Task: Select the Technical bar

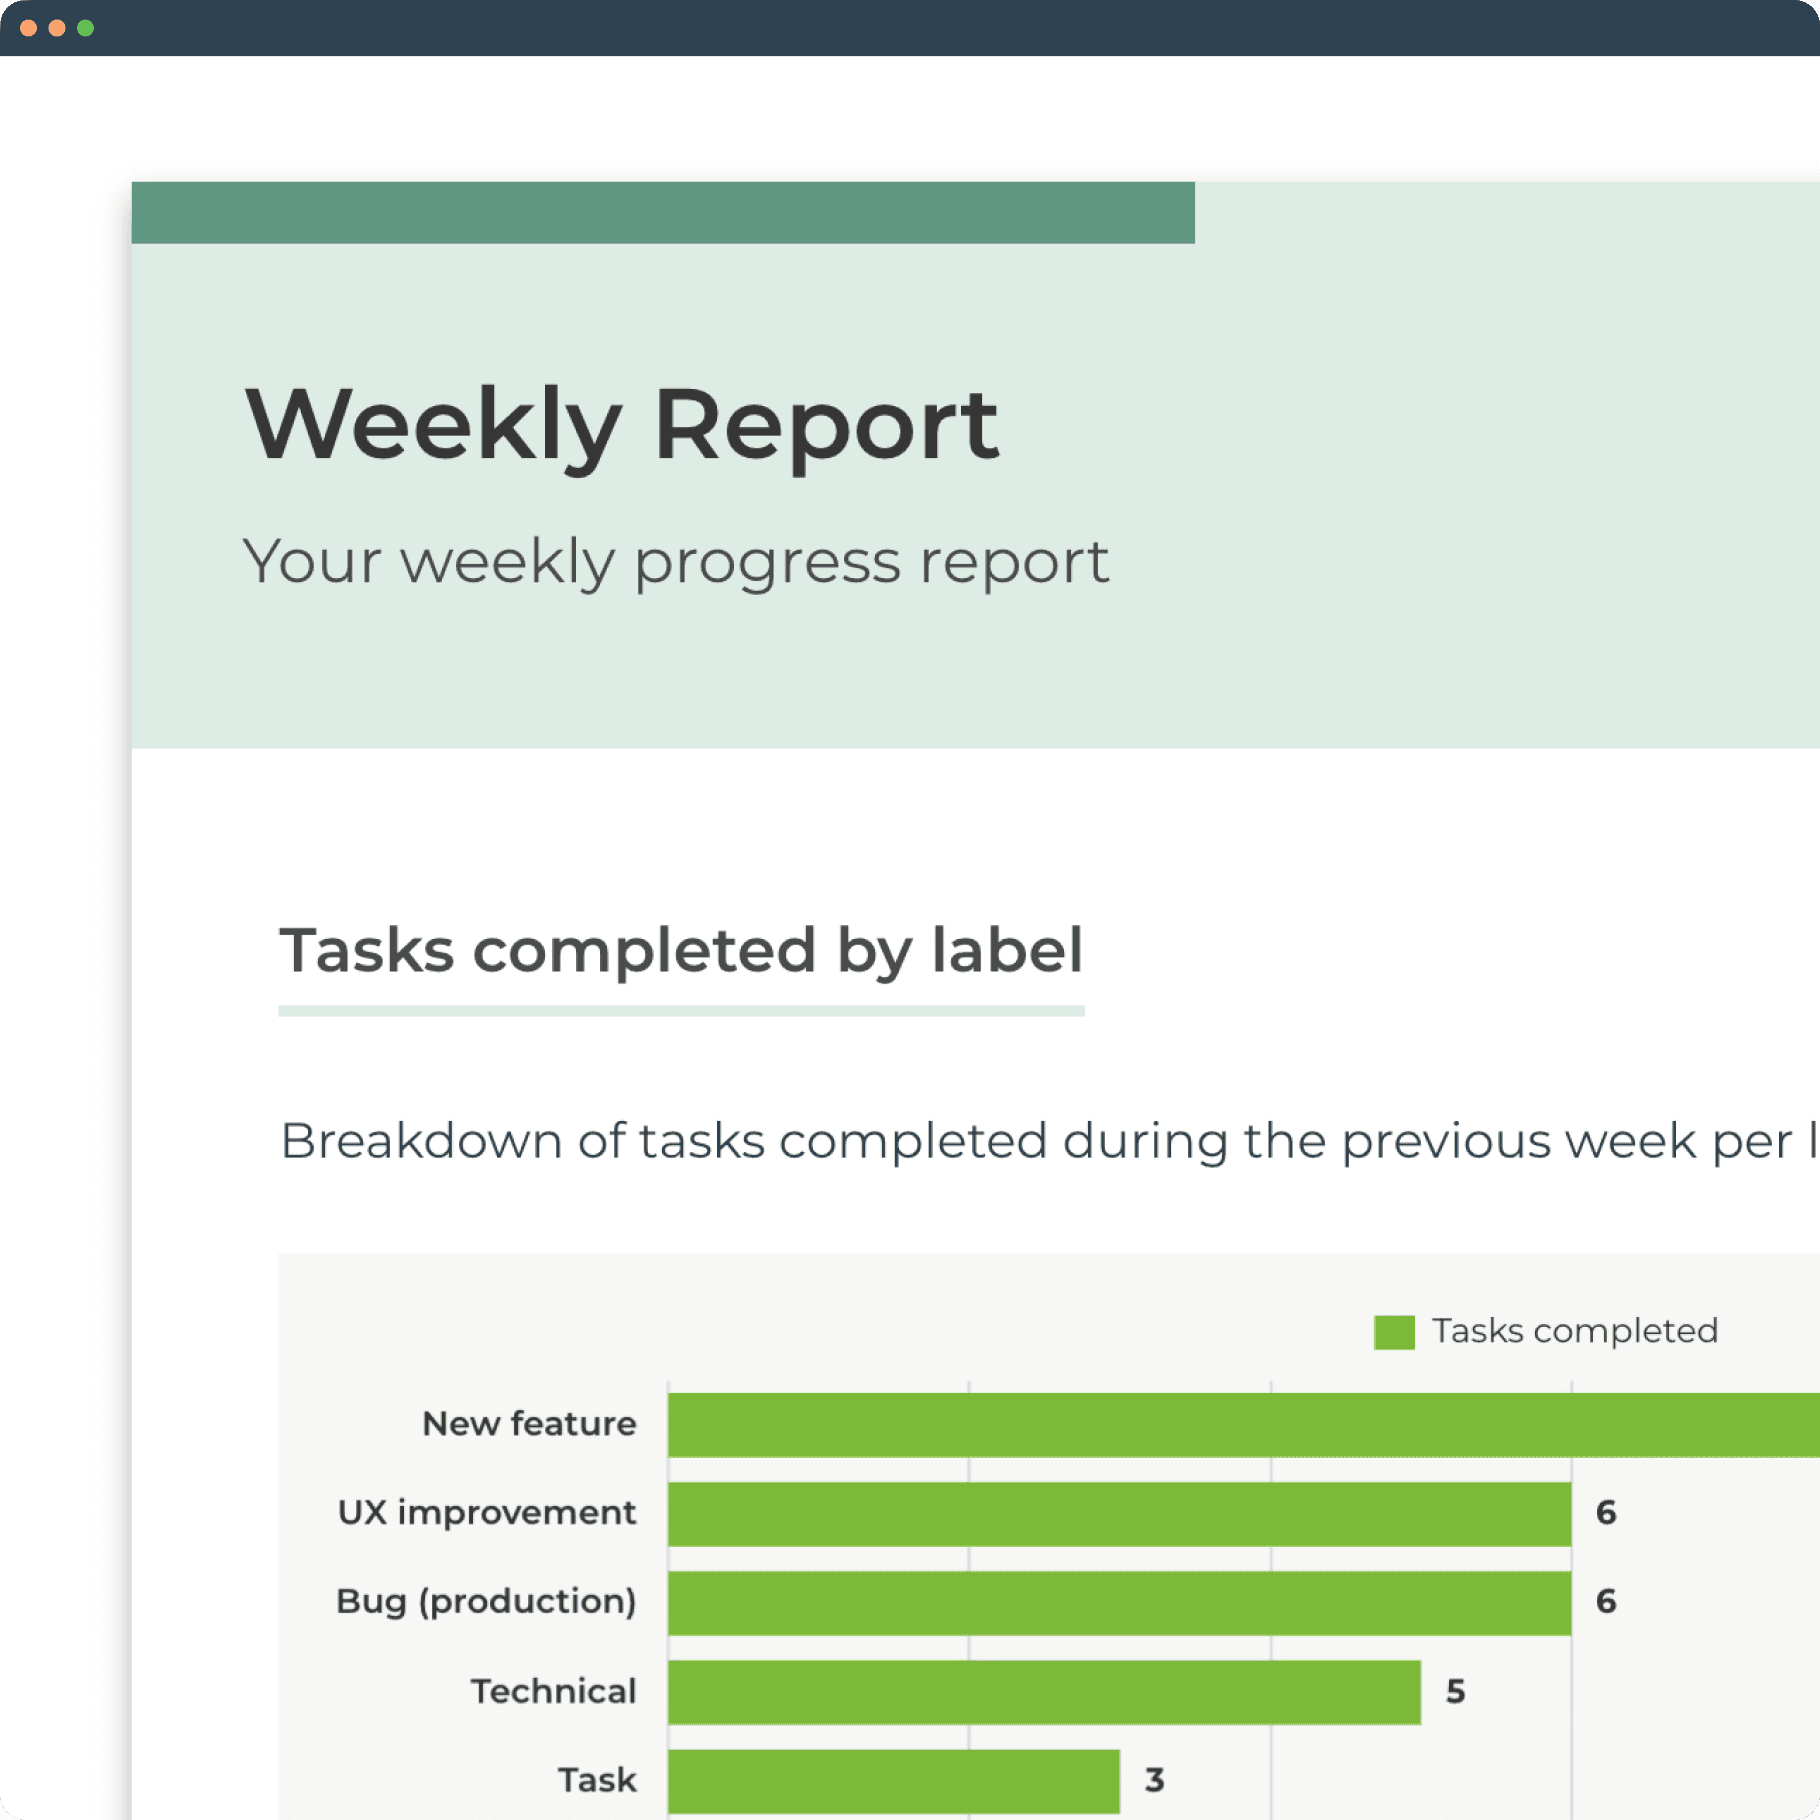Action: (x=1044, y=1692)
